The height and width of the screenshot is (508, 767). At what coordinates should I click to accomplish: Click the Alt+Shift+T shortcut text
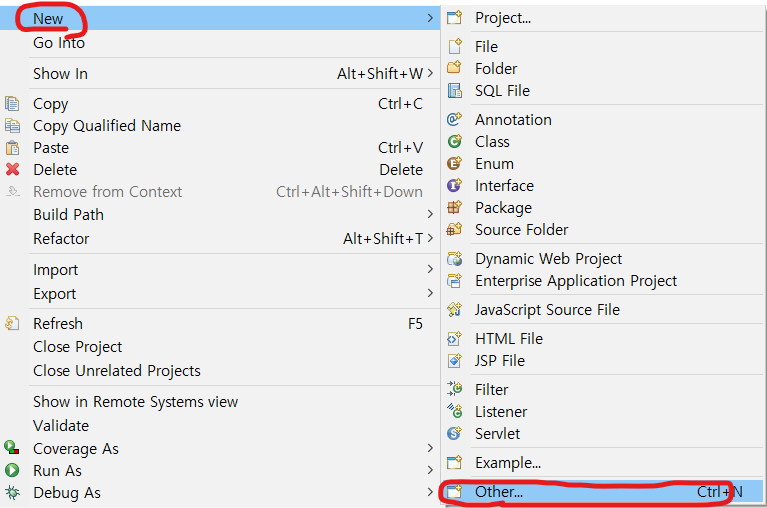383,239
